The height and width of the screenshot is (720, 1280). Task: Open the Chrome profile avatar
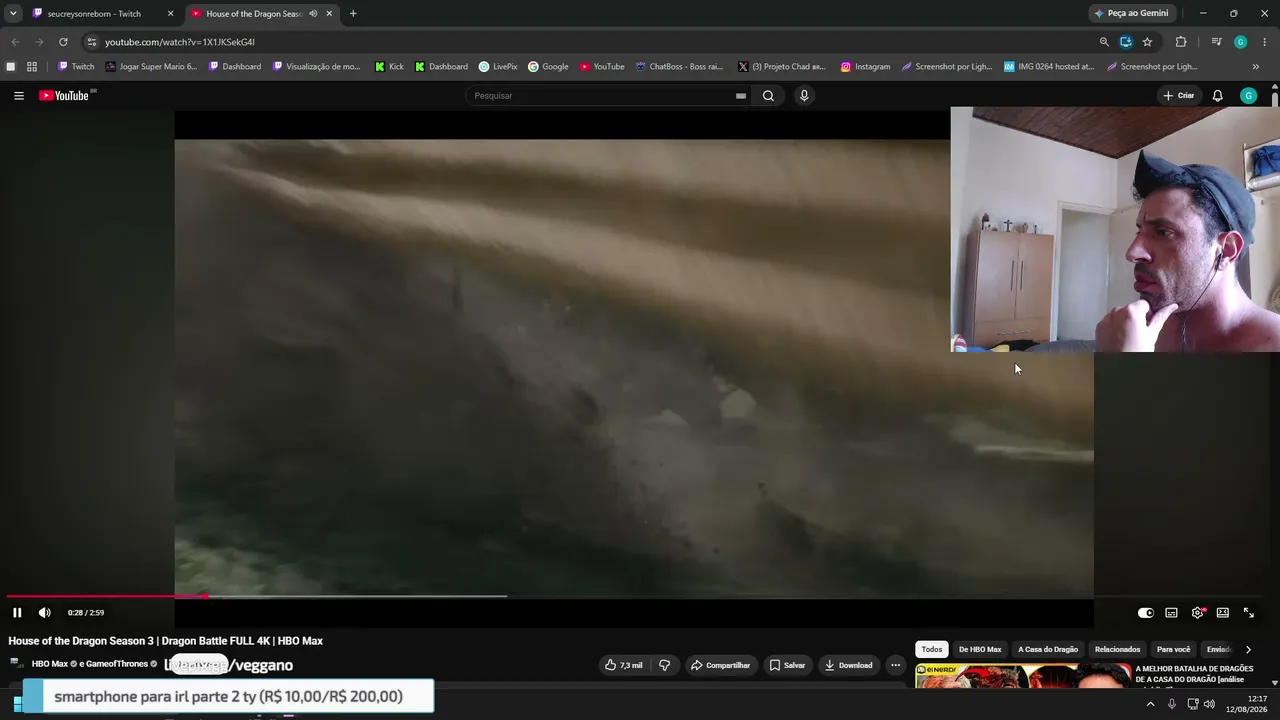tap(1240, 42)
